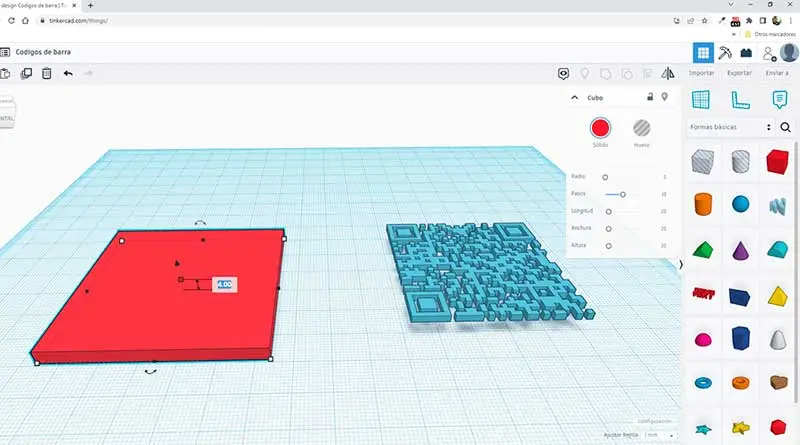Click the shape search magnifier
Screen dimensions: 800x445
pos(786,127)
